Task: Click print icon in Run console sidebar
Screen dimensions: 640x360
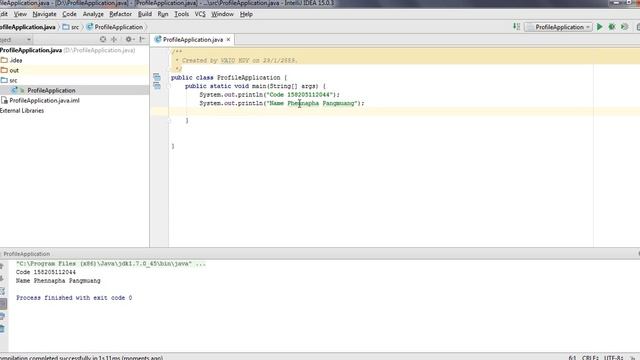Action: 2,316
